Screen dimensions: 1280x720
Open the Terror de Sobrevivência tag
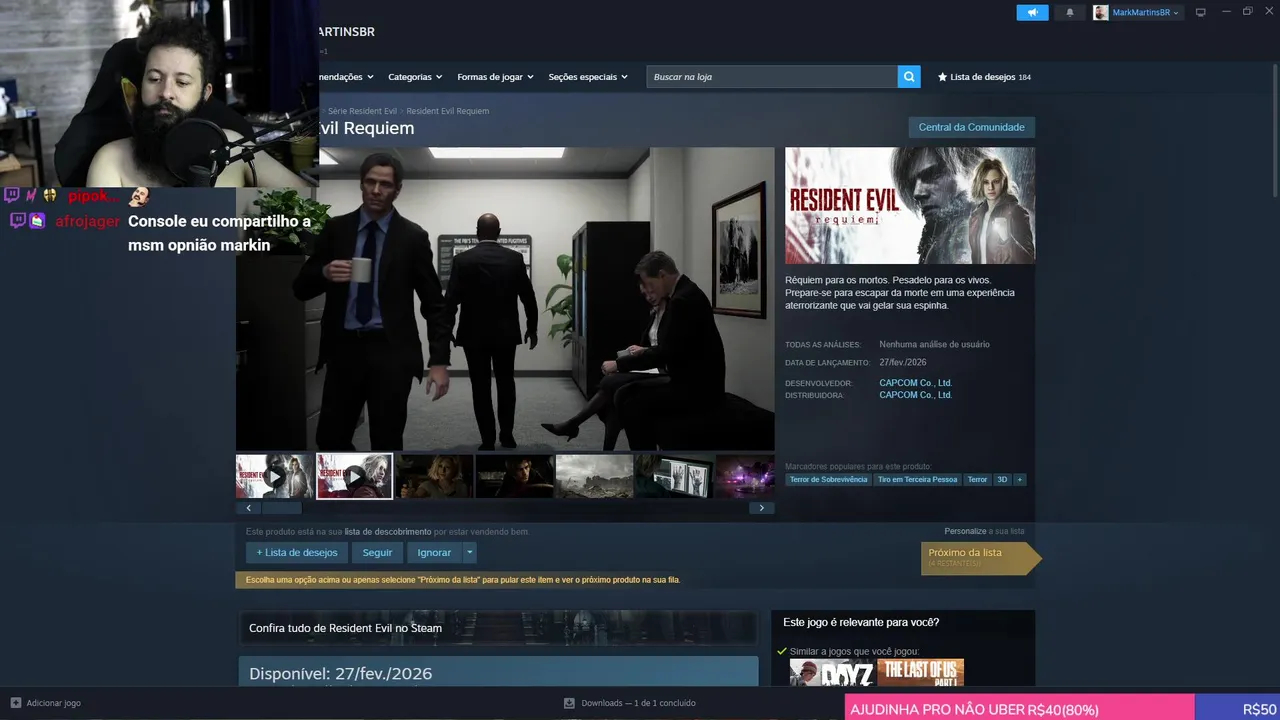point(828,480)
